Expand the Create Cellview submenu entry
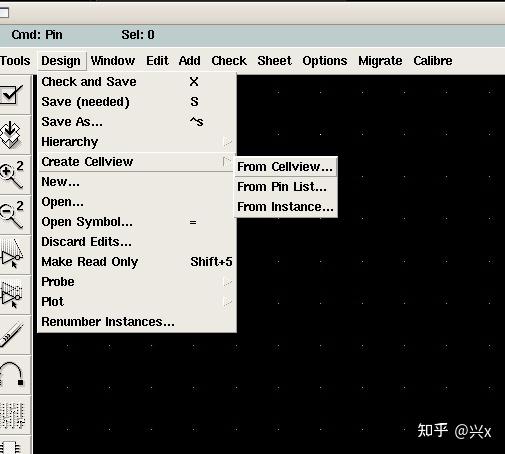Screen dimensions: 505x454 coord(136,162)
